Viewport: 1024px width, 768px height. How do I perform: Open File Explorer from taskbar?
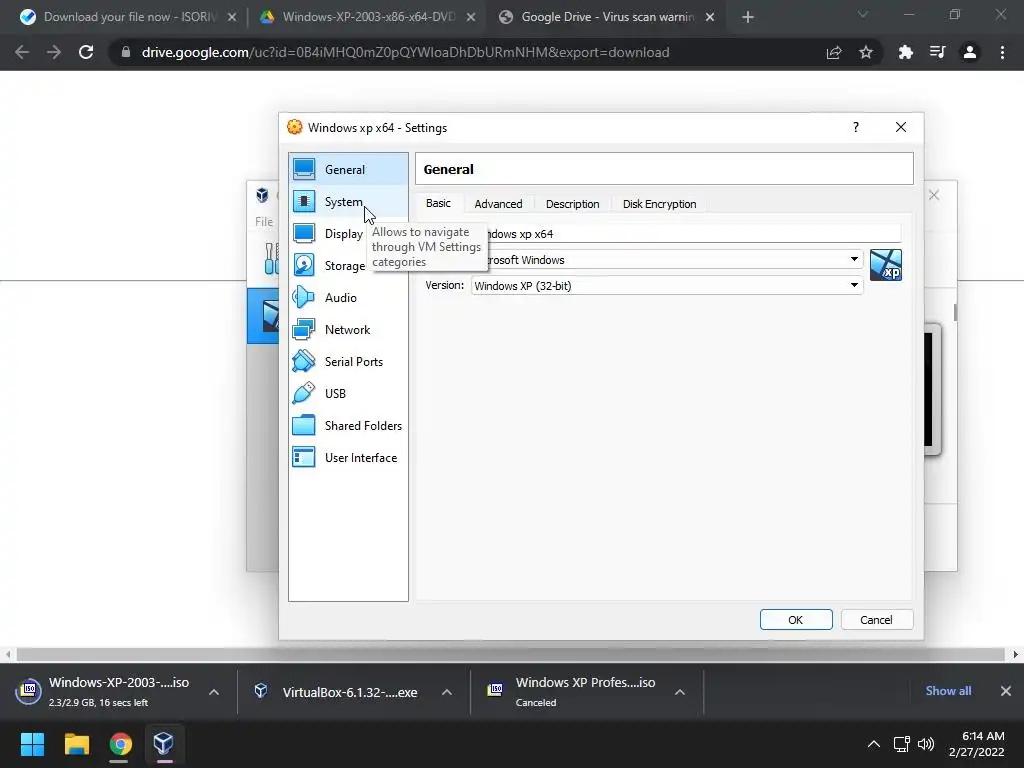click(76, 744)
